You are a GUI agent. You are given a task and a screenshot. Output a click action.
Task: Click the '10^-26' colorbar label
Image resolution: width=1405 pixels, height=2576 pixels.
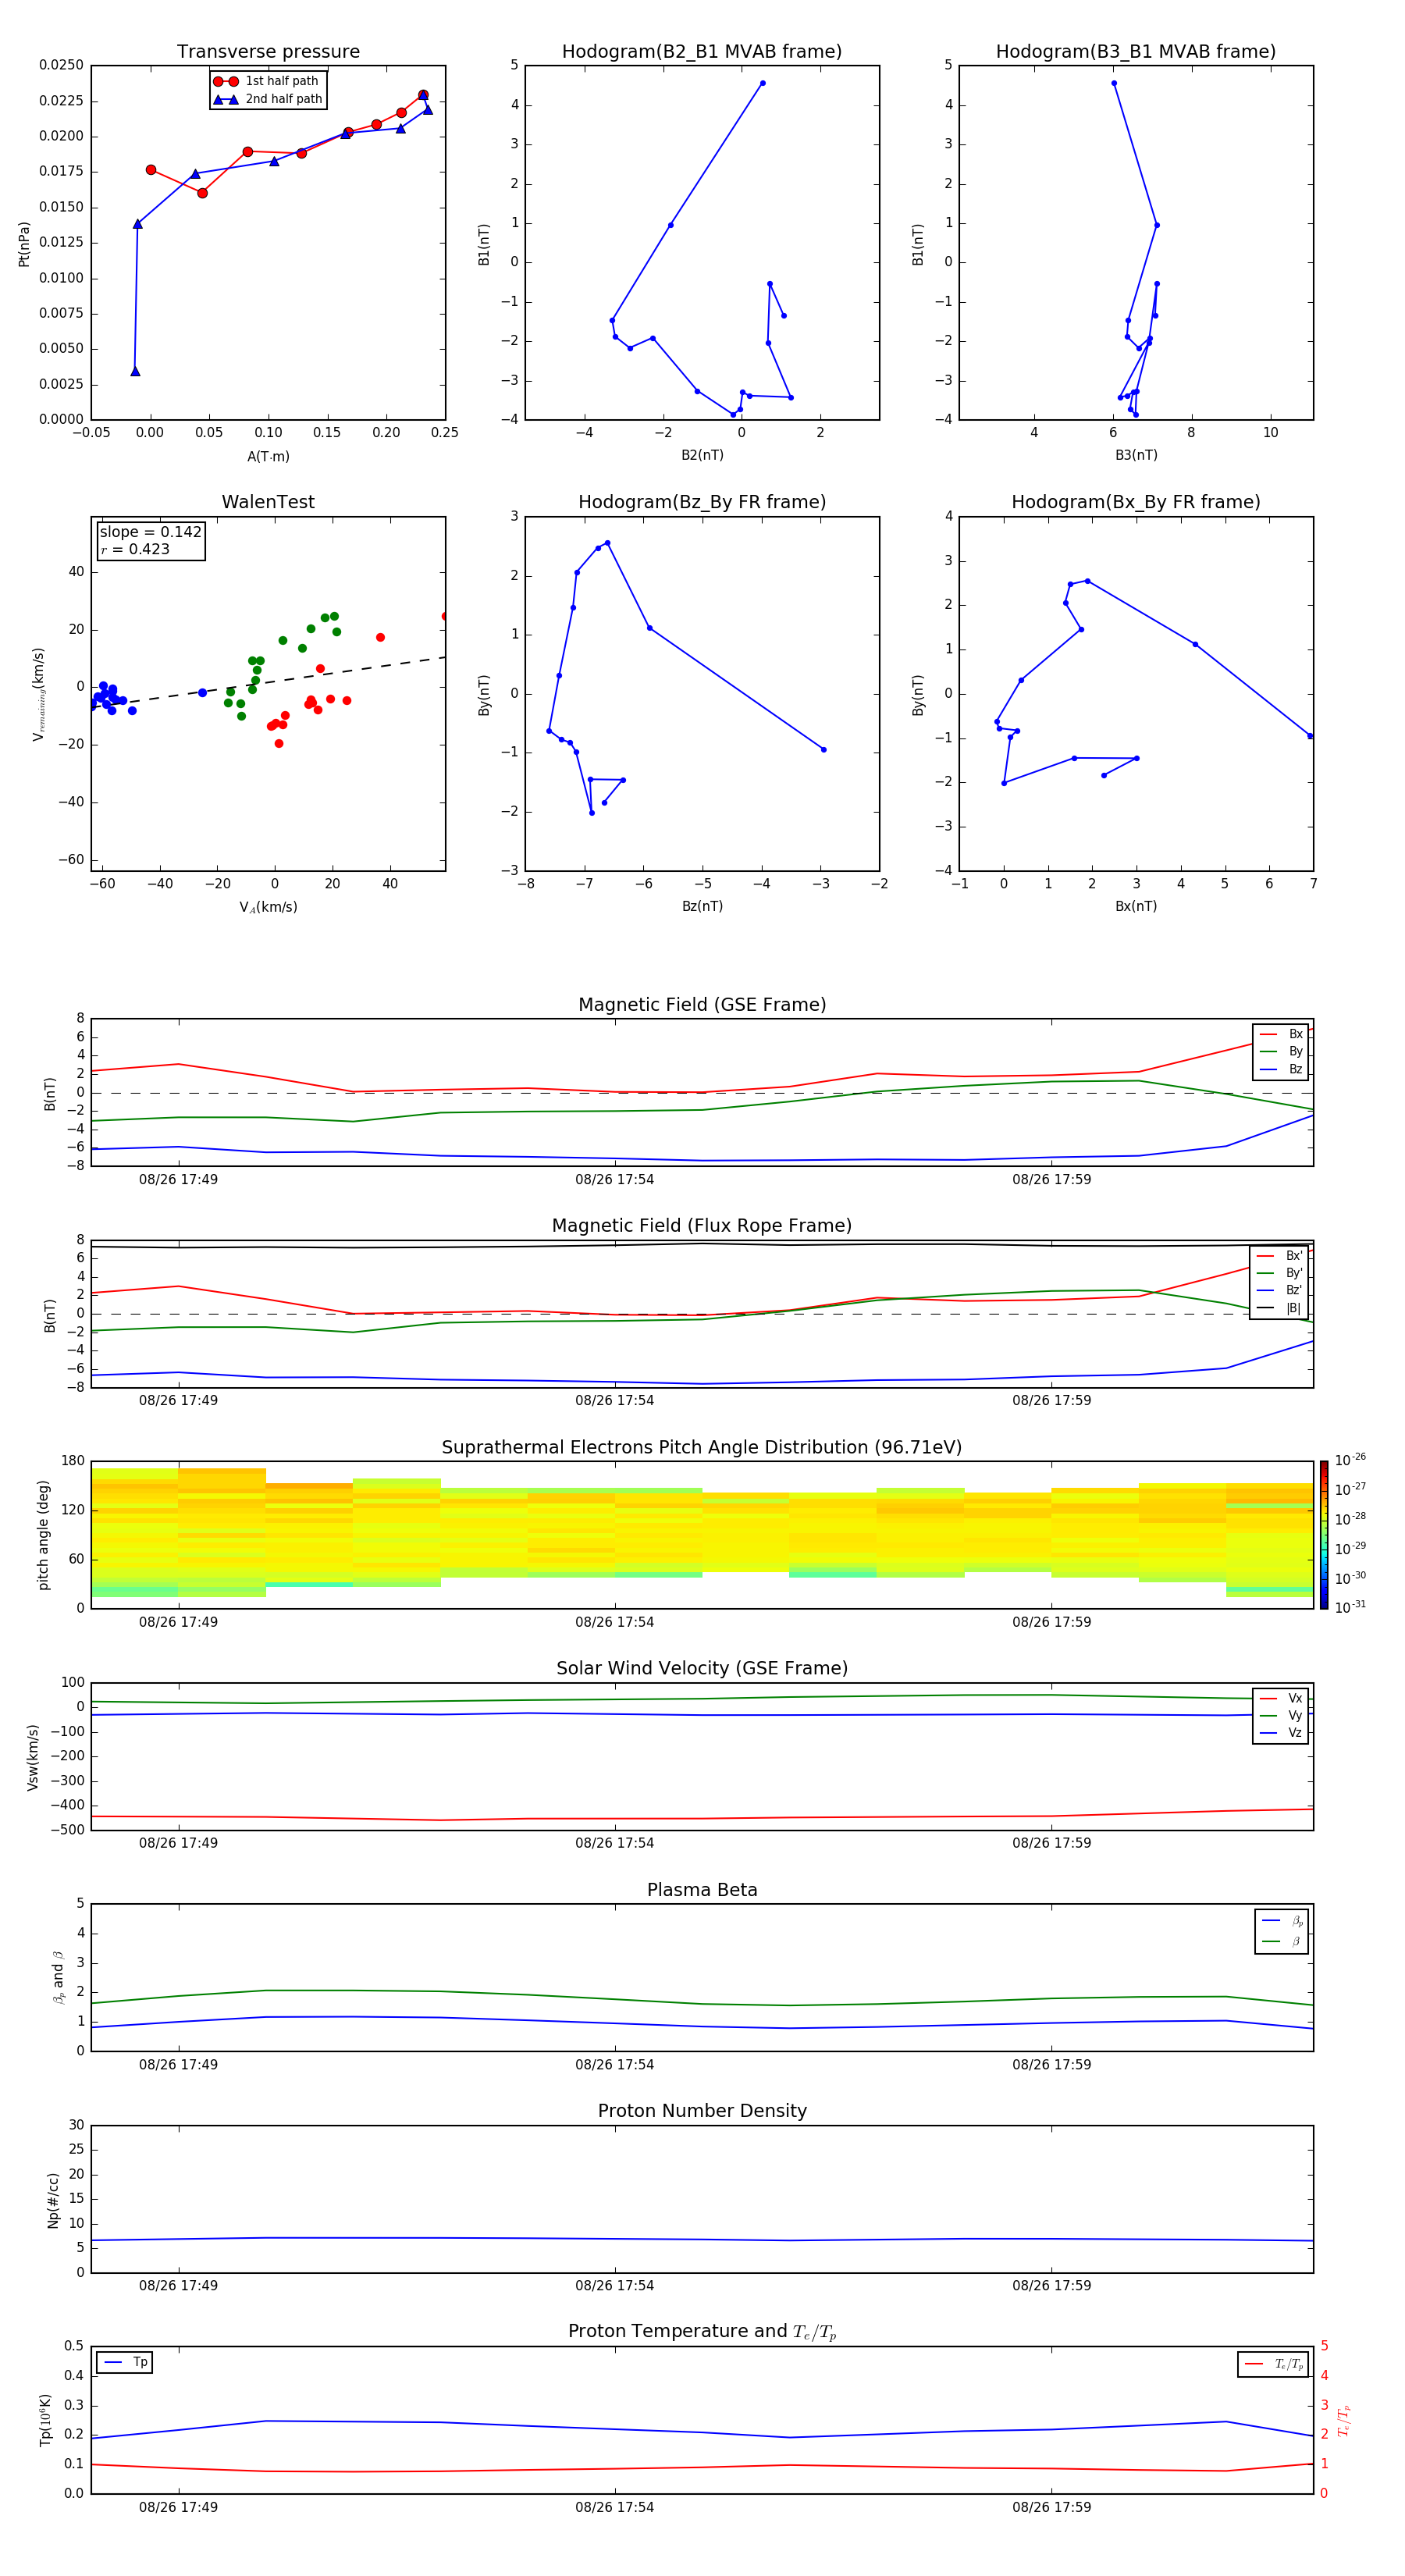click(x=1350, y=1460)
